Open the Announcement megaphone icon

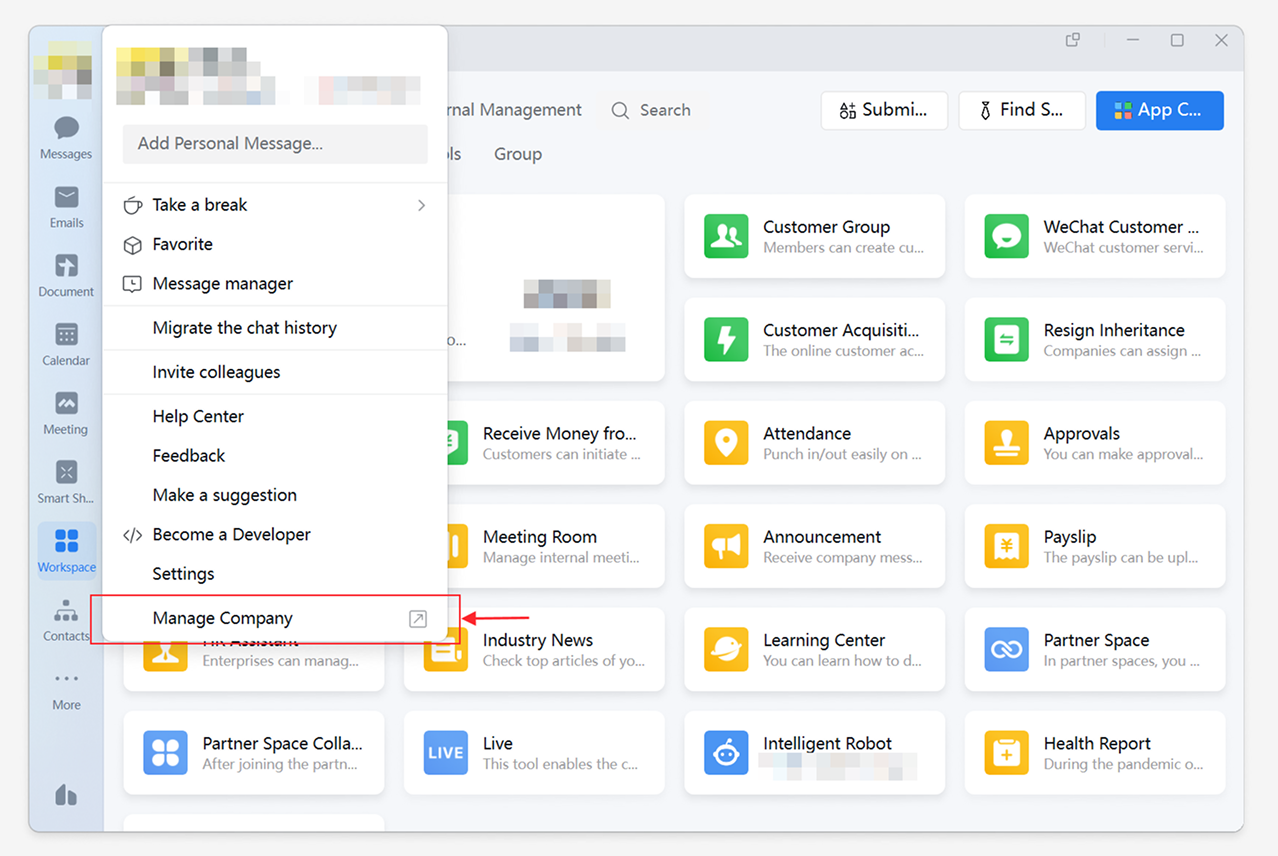[x=726, y=546]
